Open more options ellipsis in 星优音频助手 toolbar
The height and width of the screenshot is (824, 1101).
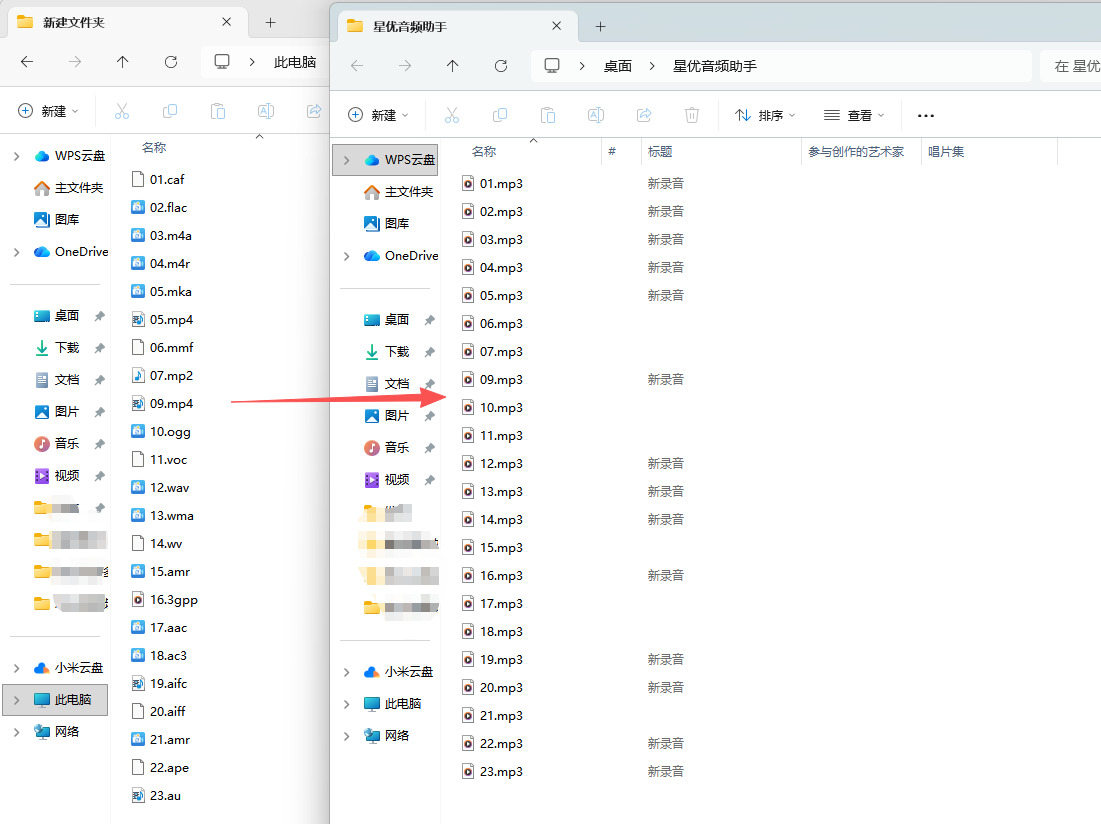coord(925,115)
